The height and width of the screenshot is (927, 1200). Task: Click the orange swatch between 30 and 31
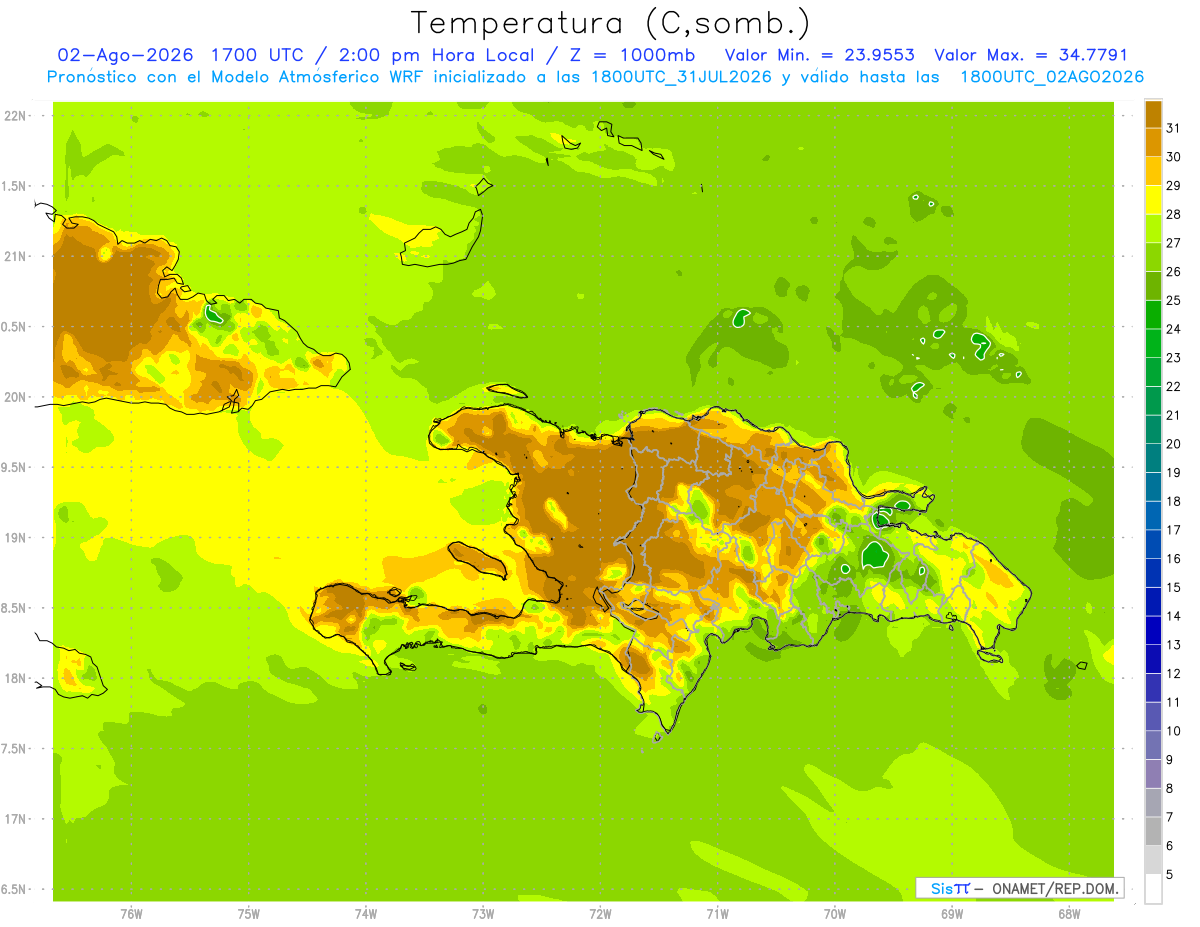click(x=1153, y=142)
